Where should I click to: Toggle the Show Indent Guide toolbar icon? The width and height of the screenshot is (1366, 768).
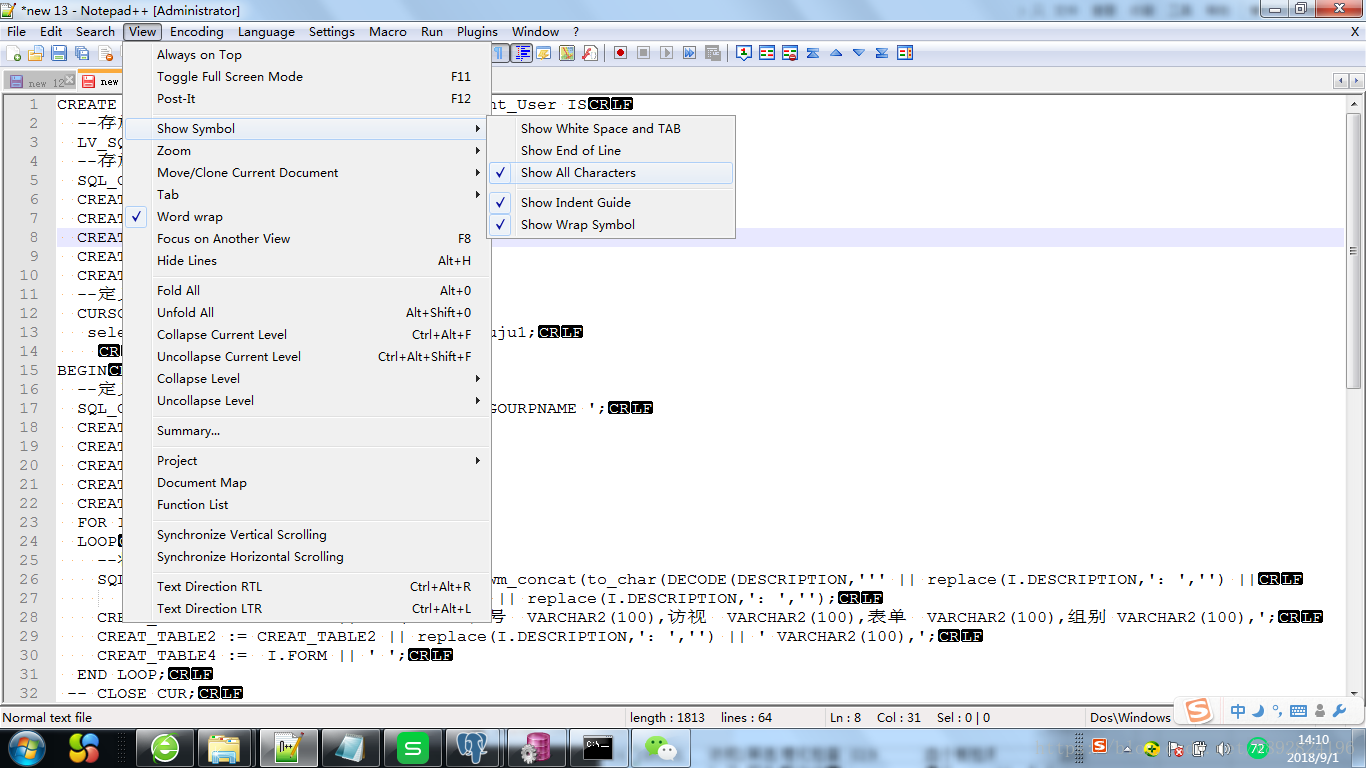(x=522, y=53)
